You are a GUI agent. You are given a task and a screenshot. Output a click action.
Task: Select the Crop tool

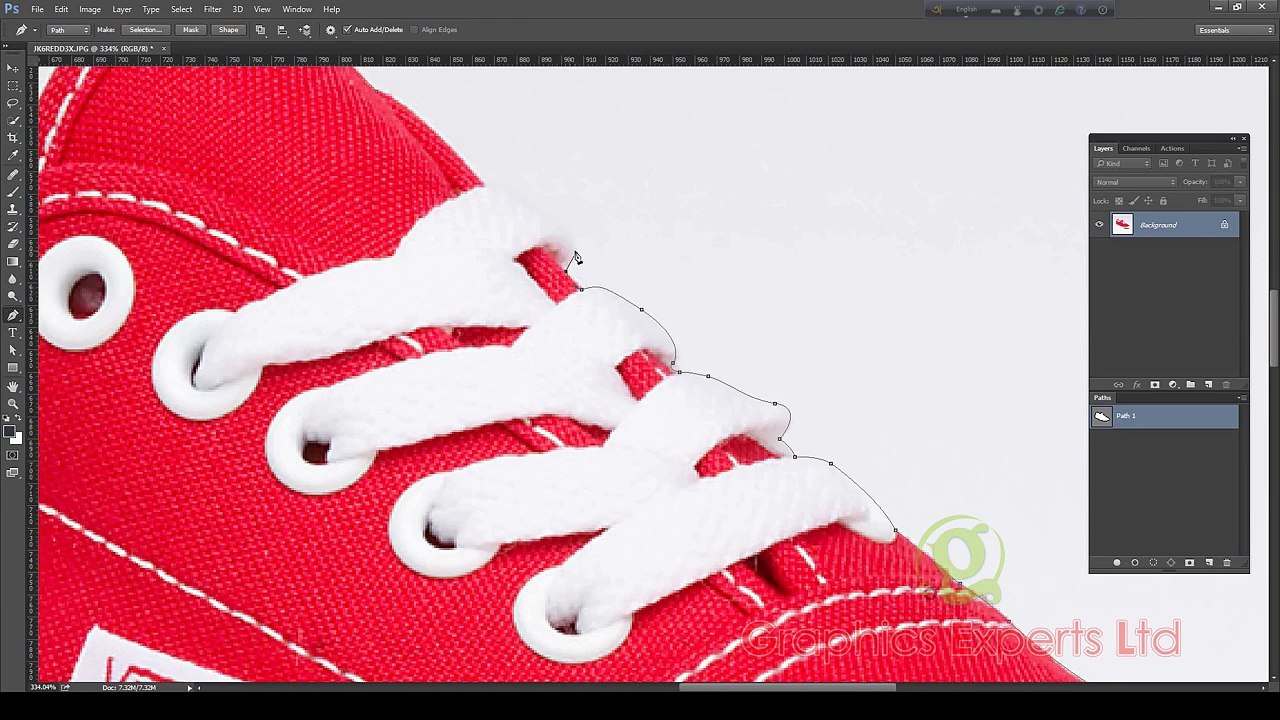tap(13, 138)
